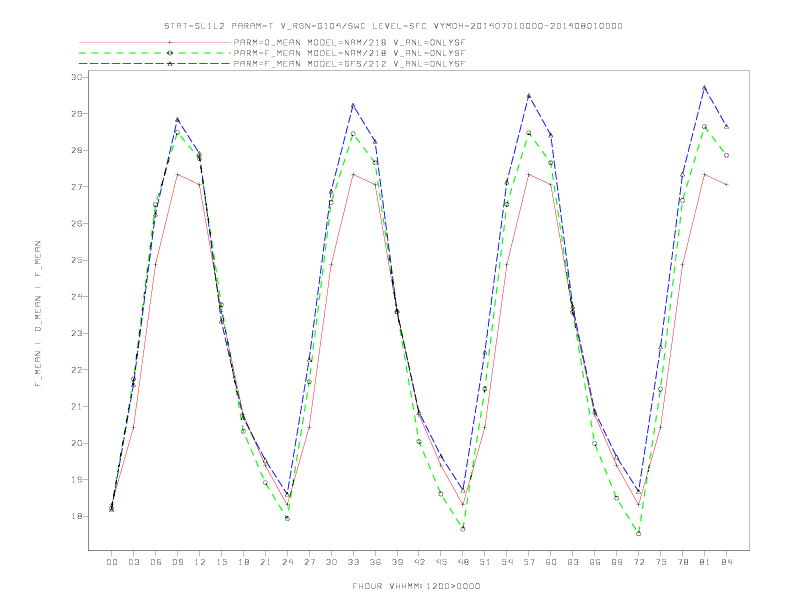The height and width of the screenshot is (612, 792).
Task: Click green NAM circle marker at hour 72 trough
Action: coord(638,533)
